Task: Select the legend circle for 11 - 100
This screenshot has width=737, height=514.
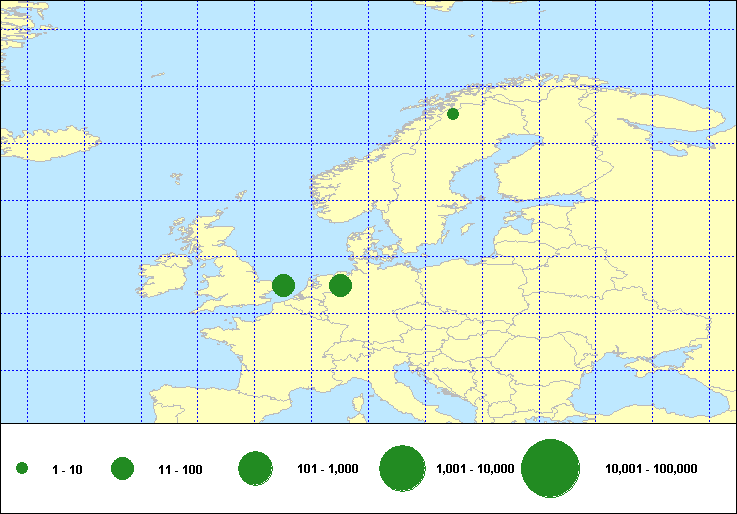Action: [123, 469]
